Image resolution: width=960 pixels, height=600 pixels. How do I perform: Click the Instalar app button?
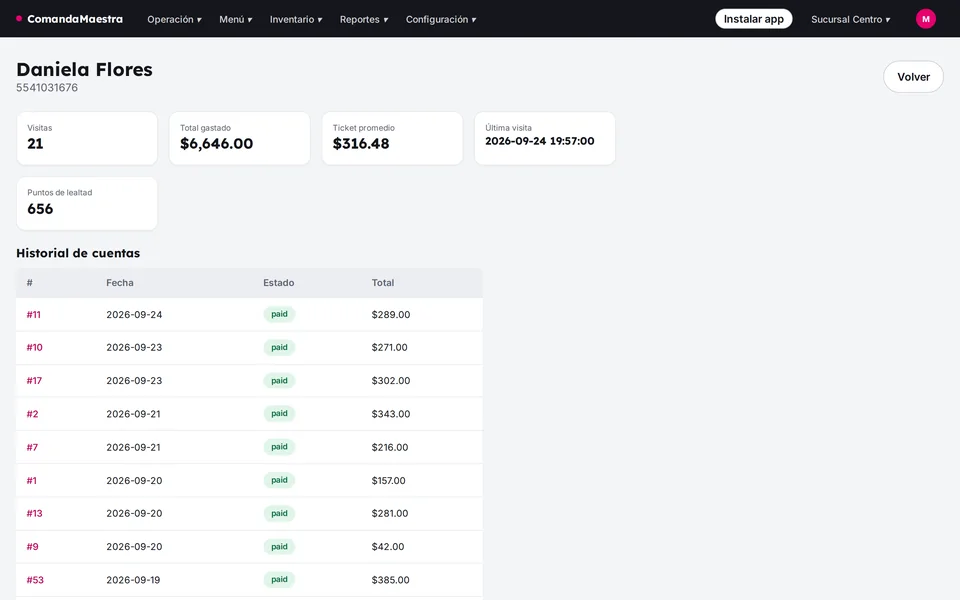point(754,19)
